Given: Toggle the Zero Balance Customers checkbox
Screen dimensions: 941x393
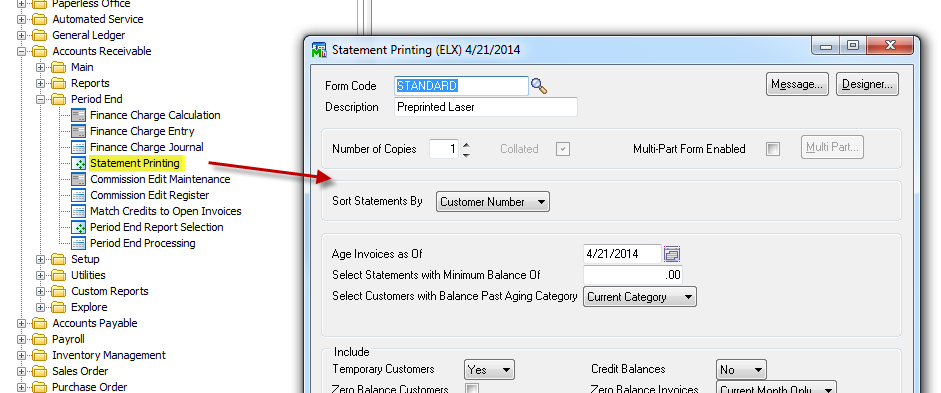Looking at the screenshot, I should [472, 388].
